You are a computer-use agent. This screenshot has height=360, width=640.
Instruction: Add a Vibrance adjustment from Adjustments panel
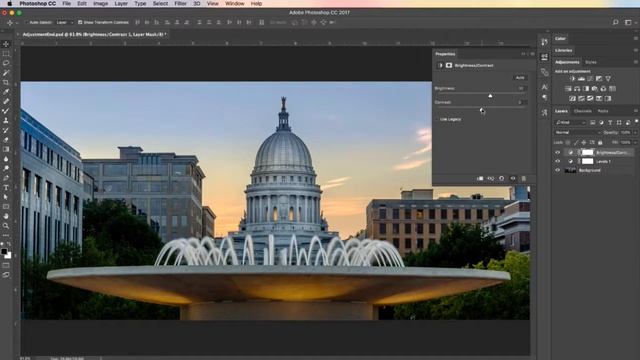(608, 79)
